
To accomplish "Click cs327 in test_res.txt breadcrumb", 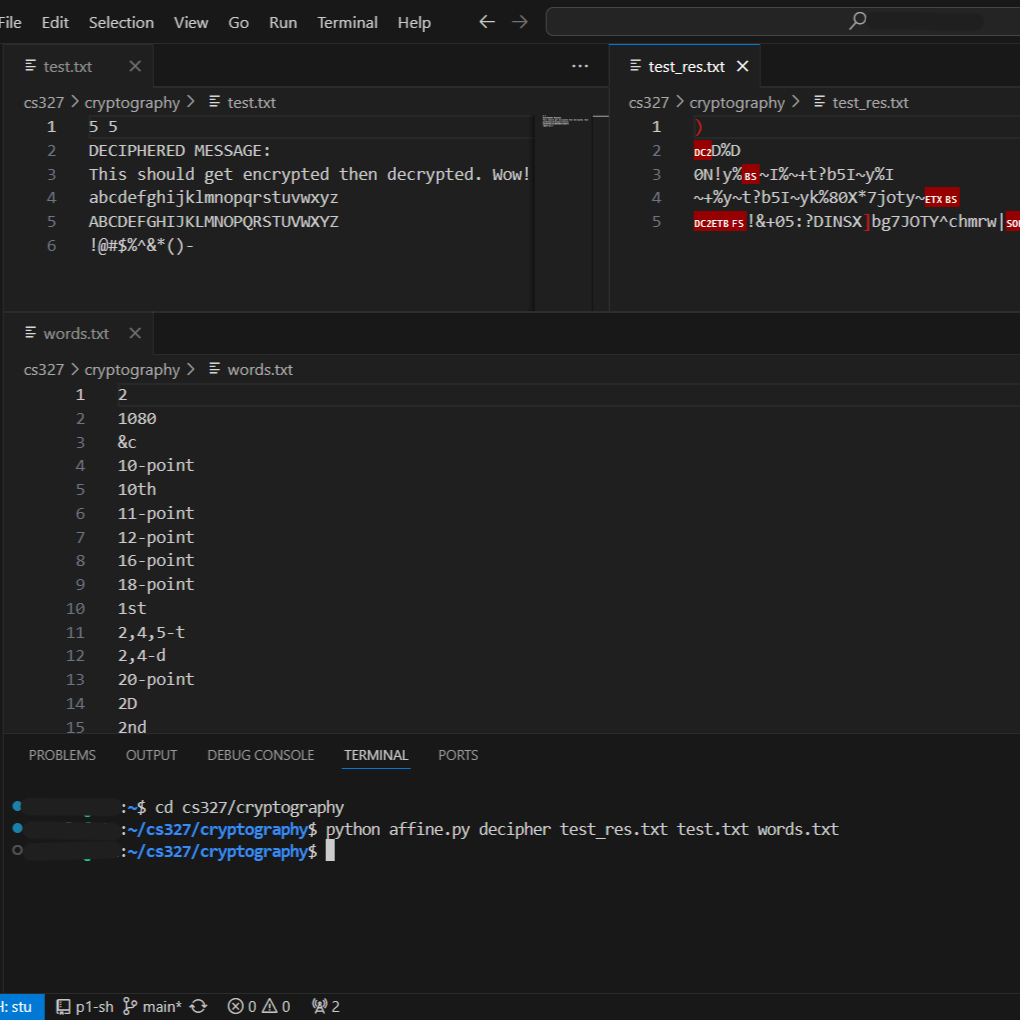I will pos(649,103).
